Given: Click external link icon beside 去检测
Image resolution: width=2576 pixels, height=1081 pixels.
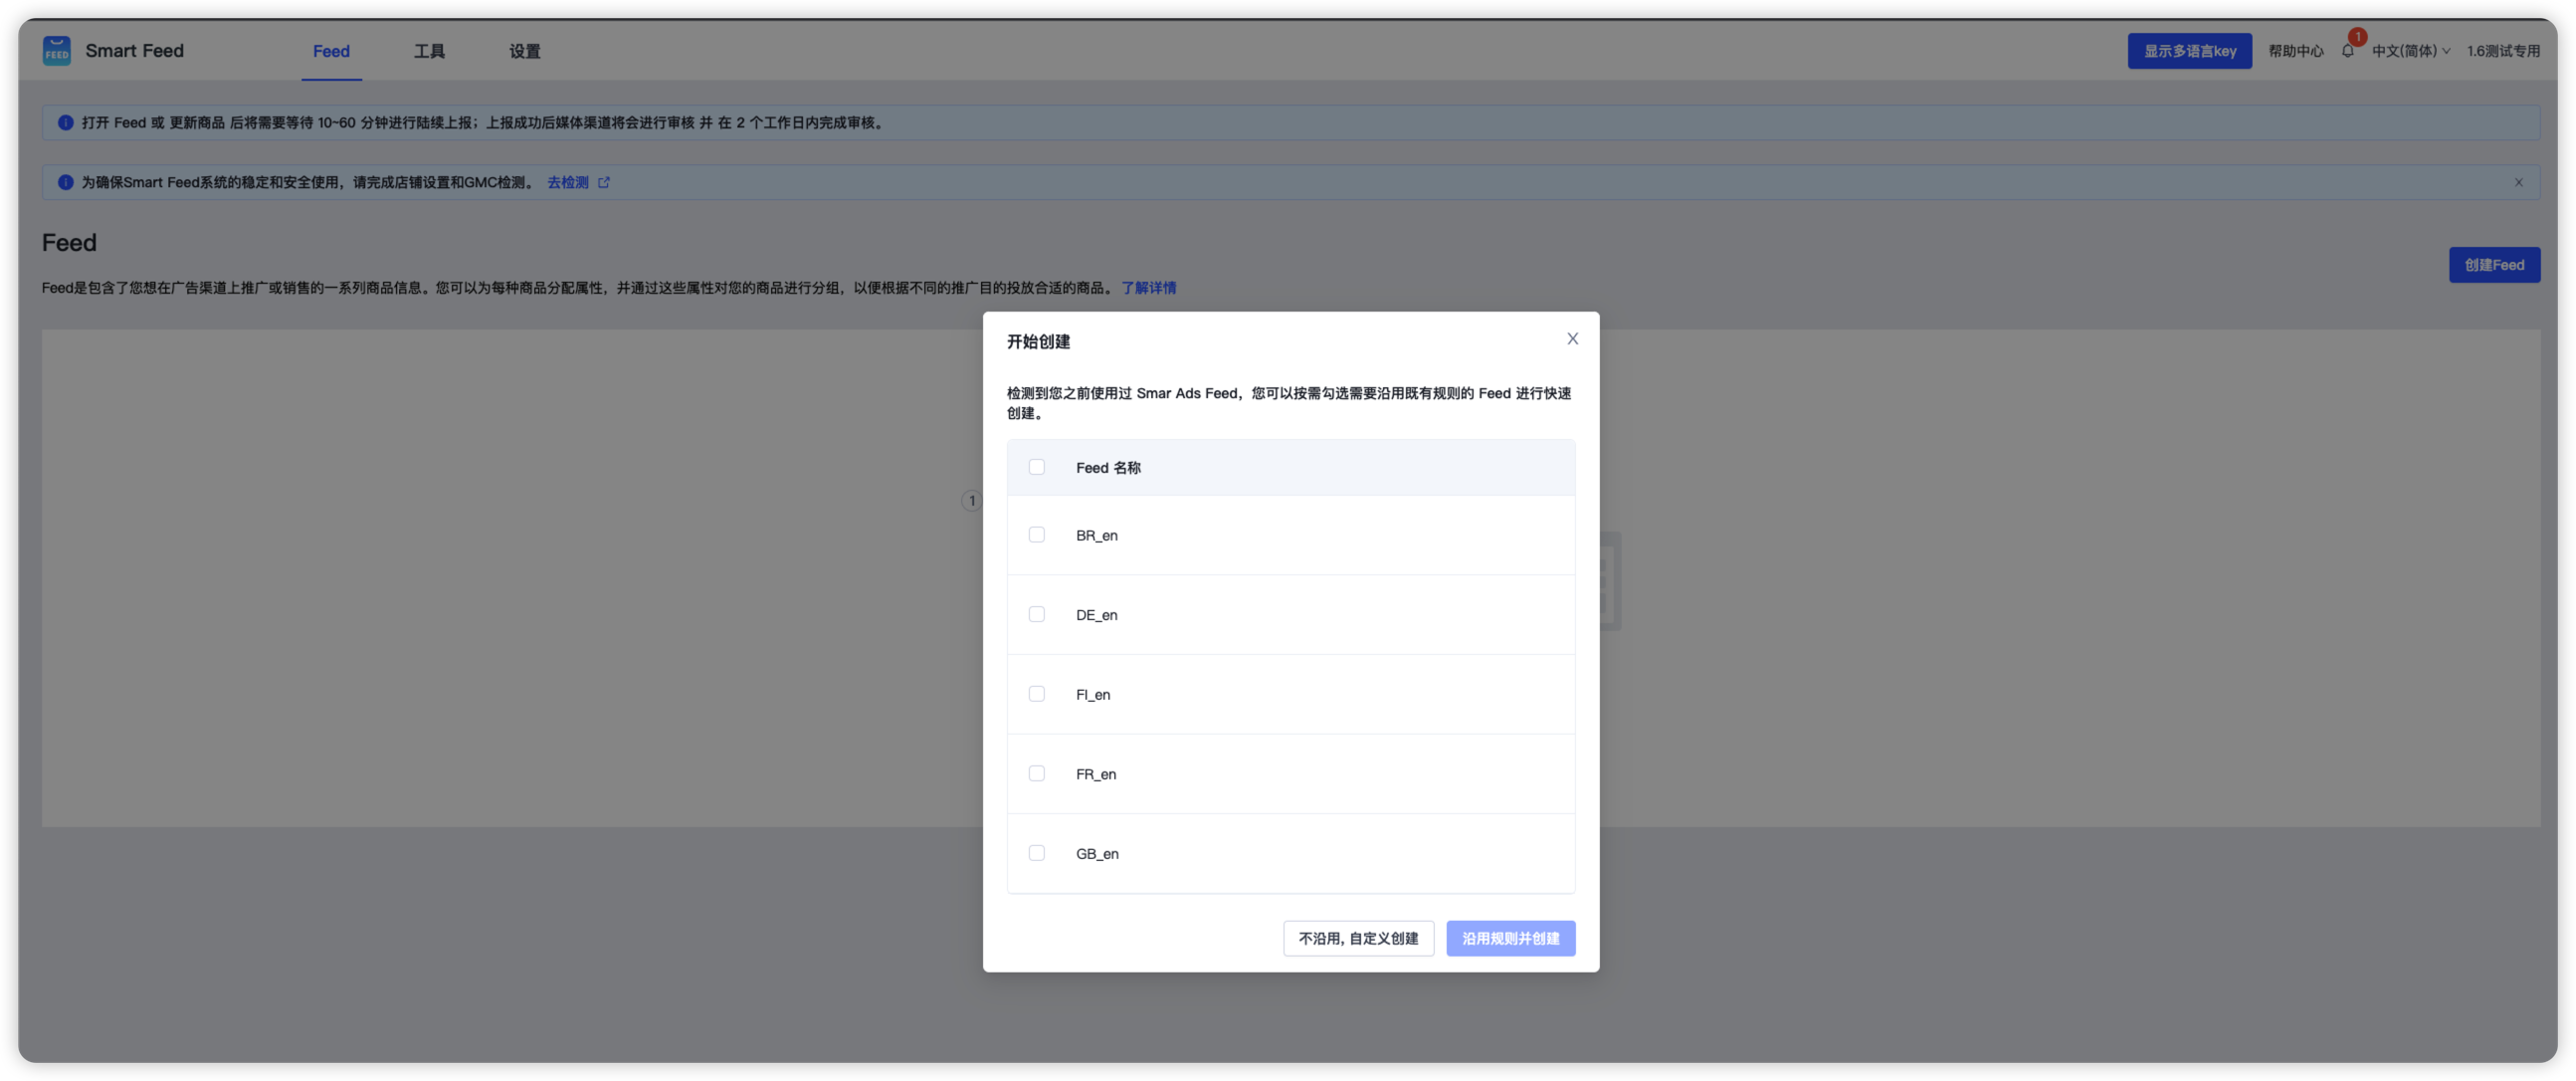Looking at the screenshot, I should (x=603, y=182).
